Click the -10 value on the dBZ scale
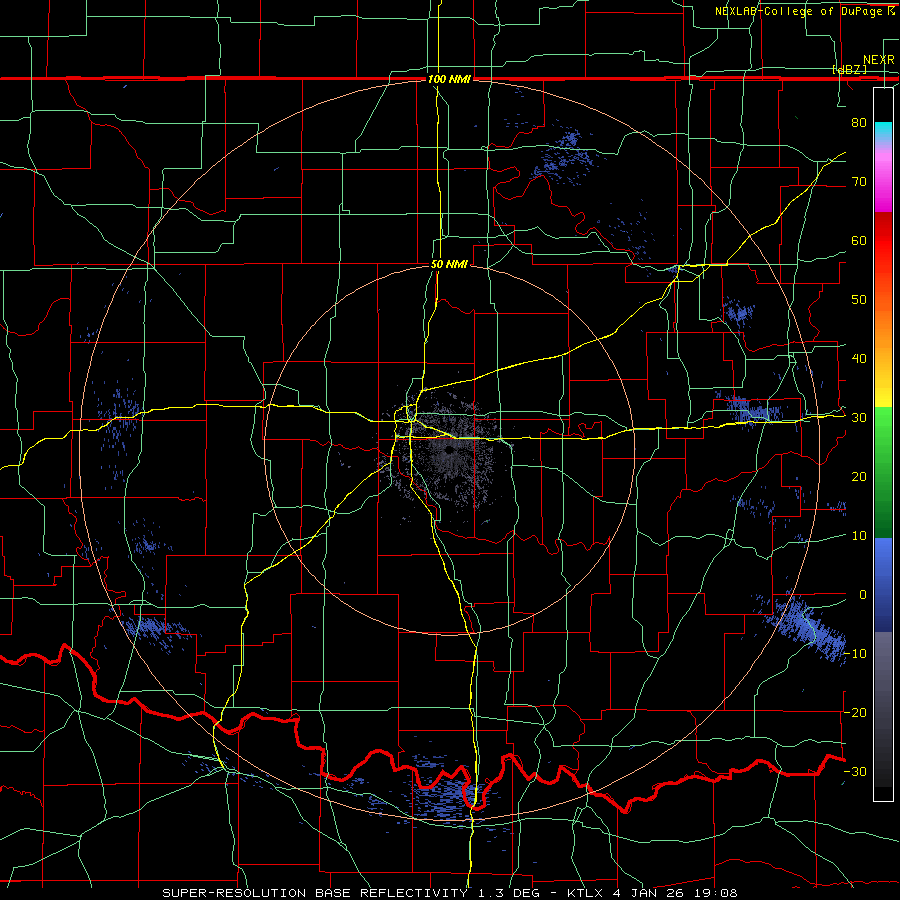 click(x=855, y=653)
